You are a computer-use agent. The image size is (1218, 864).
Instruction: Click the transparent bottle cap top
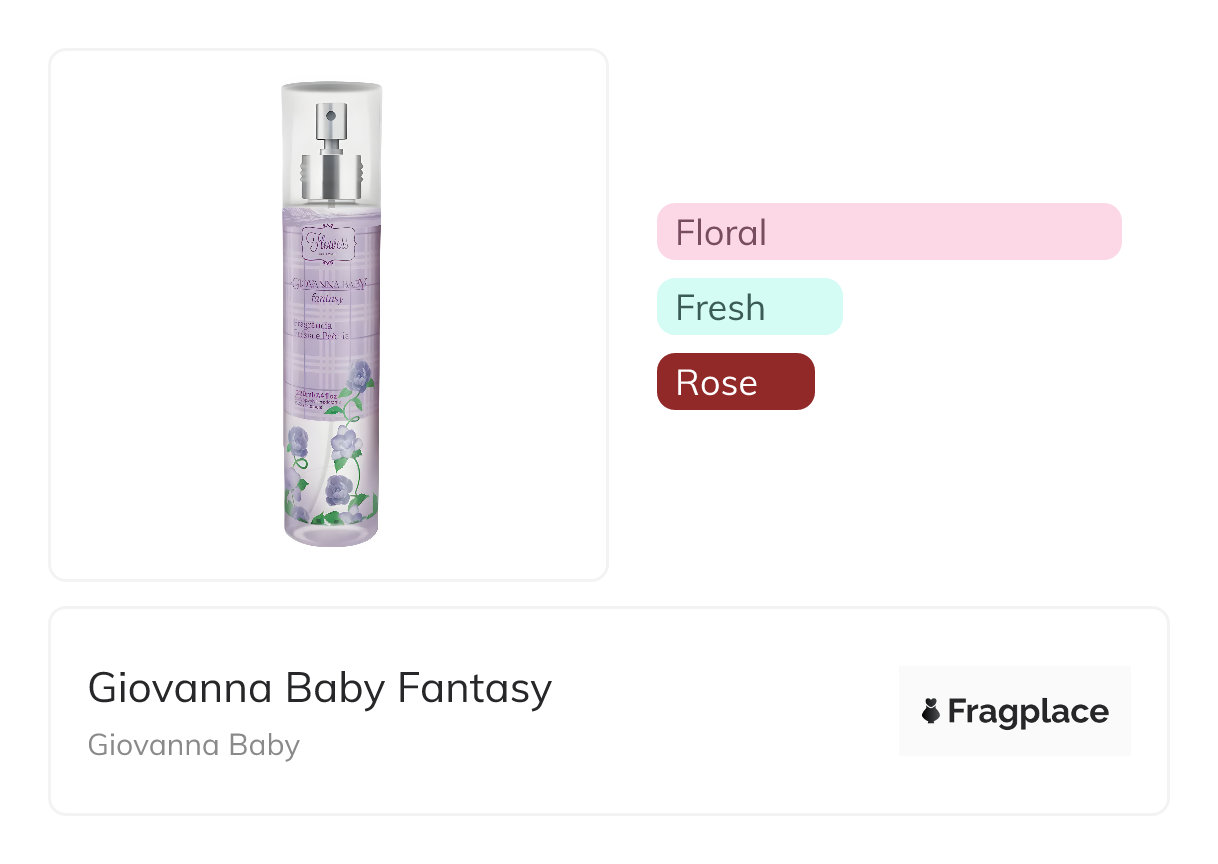pyautogui.click(x=331, y=92)
